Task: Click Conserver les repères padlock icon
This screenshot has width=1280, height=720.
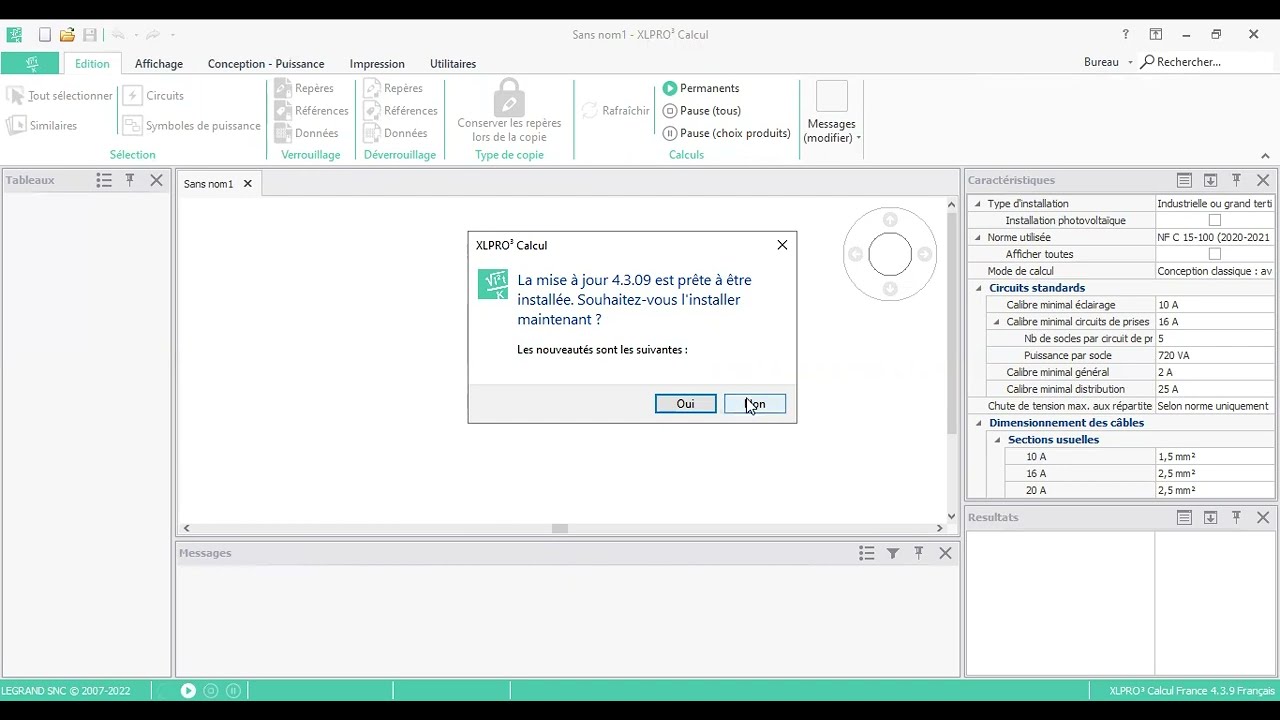Action: (x=509, y=97)
